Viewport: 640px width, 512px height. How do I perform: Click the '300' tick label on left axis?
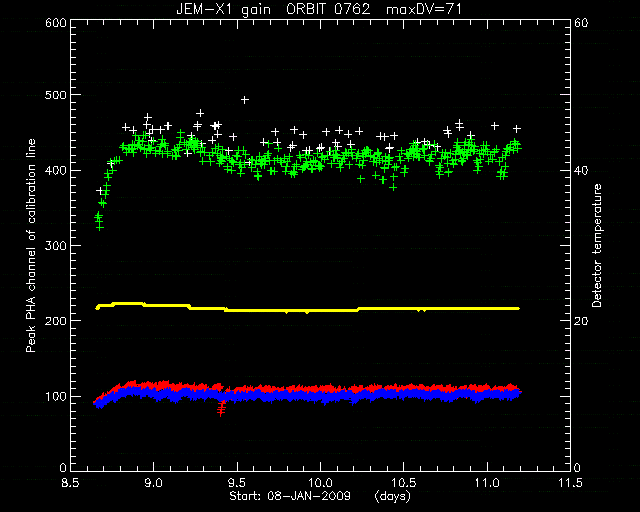56,245
